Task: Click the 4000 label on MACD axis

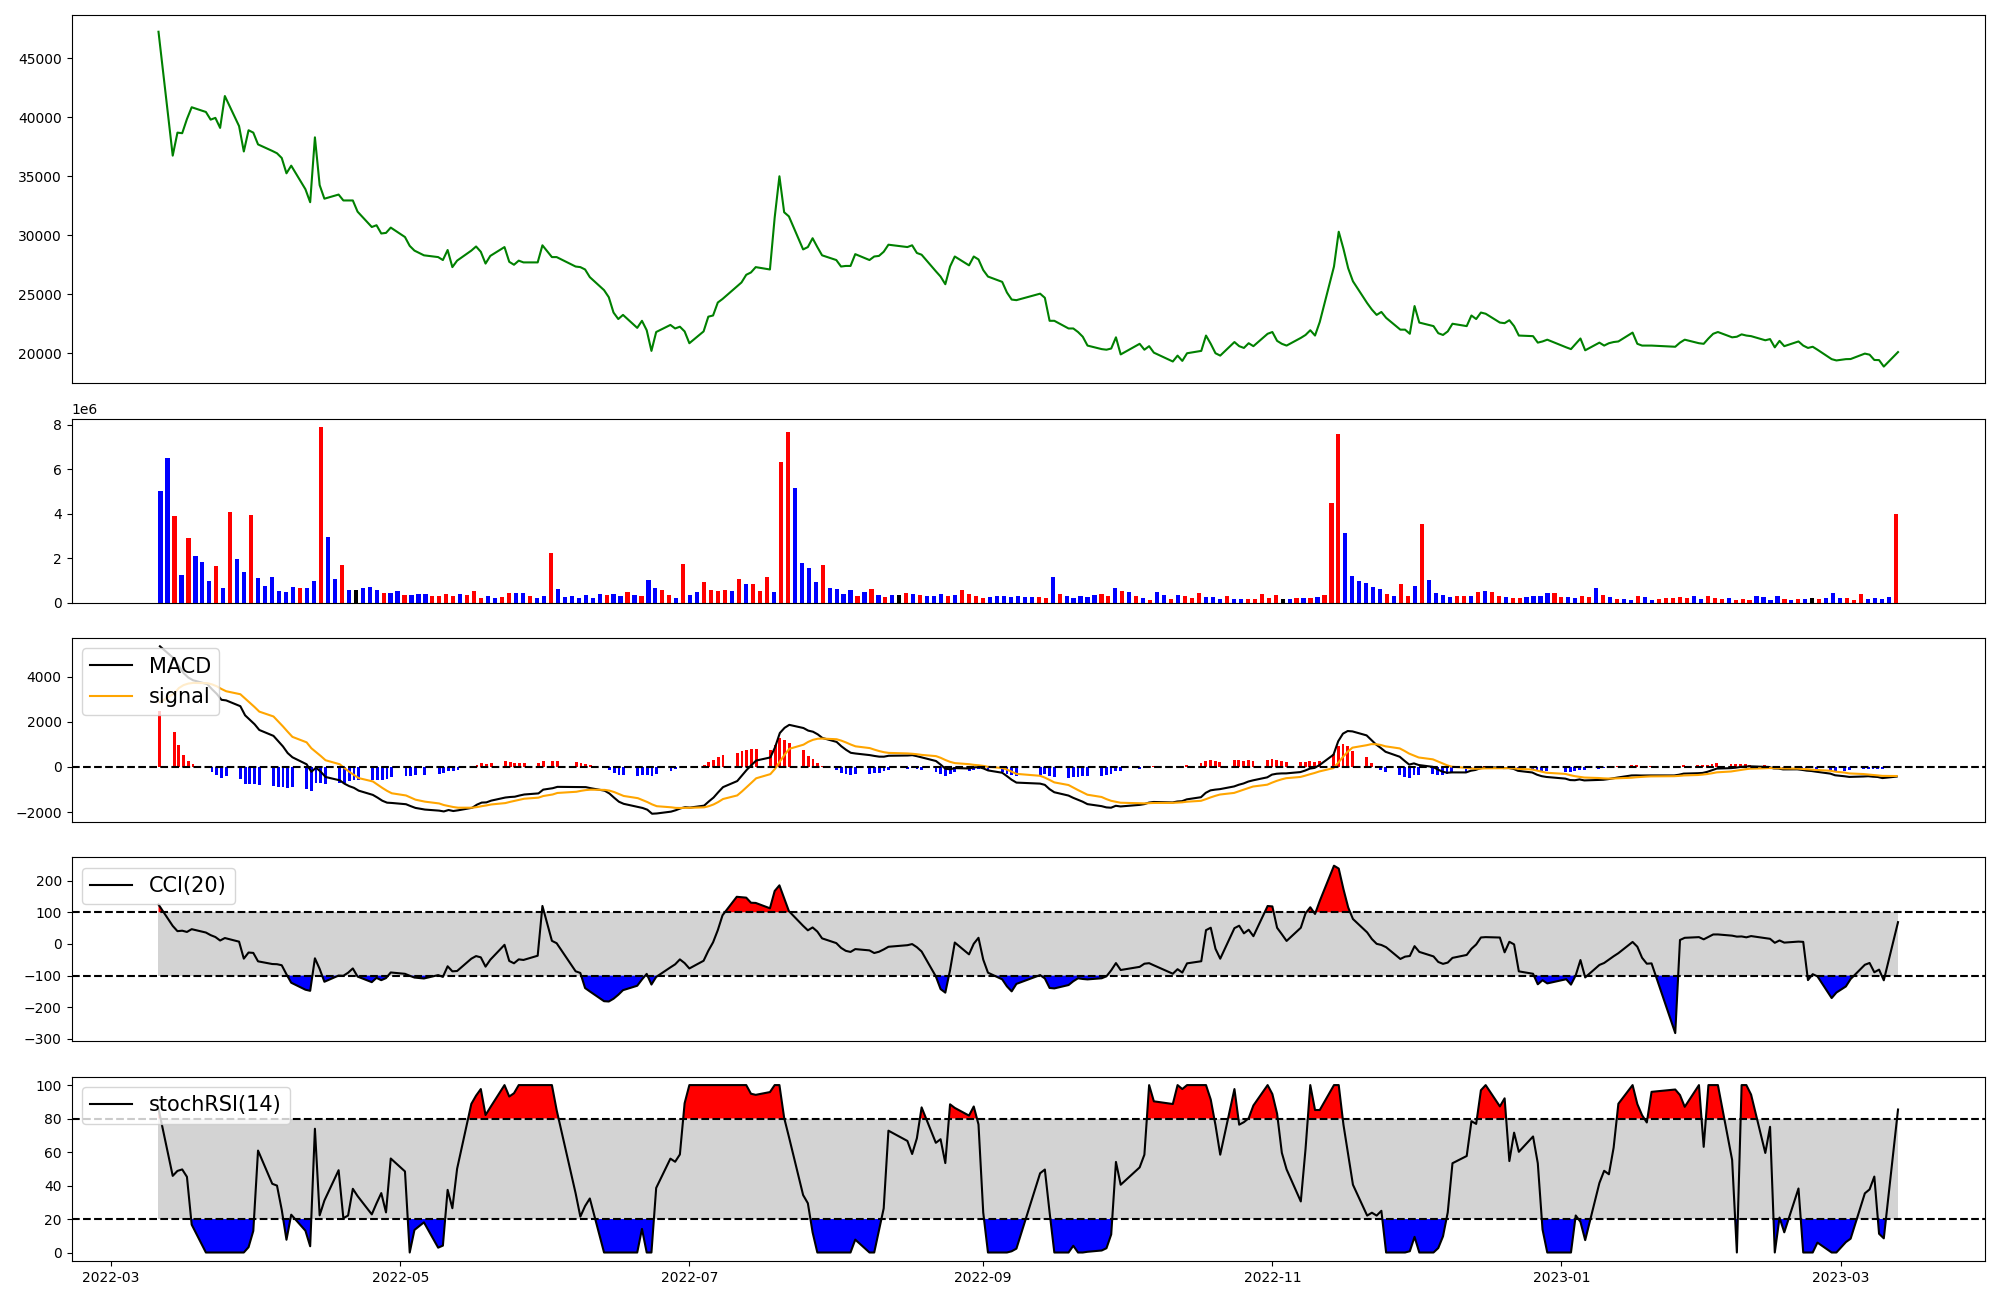Action: [x=45, y=678]
